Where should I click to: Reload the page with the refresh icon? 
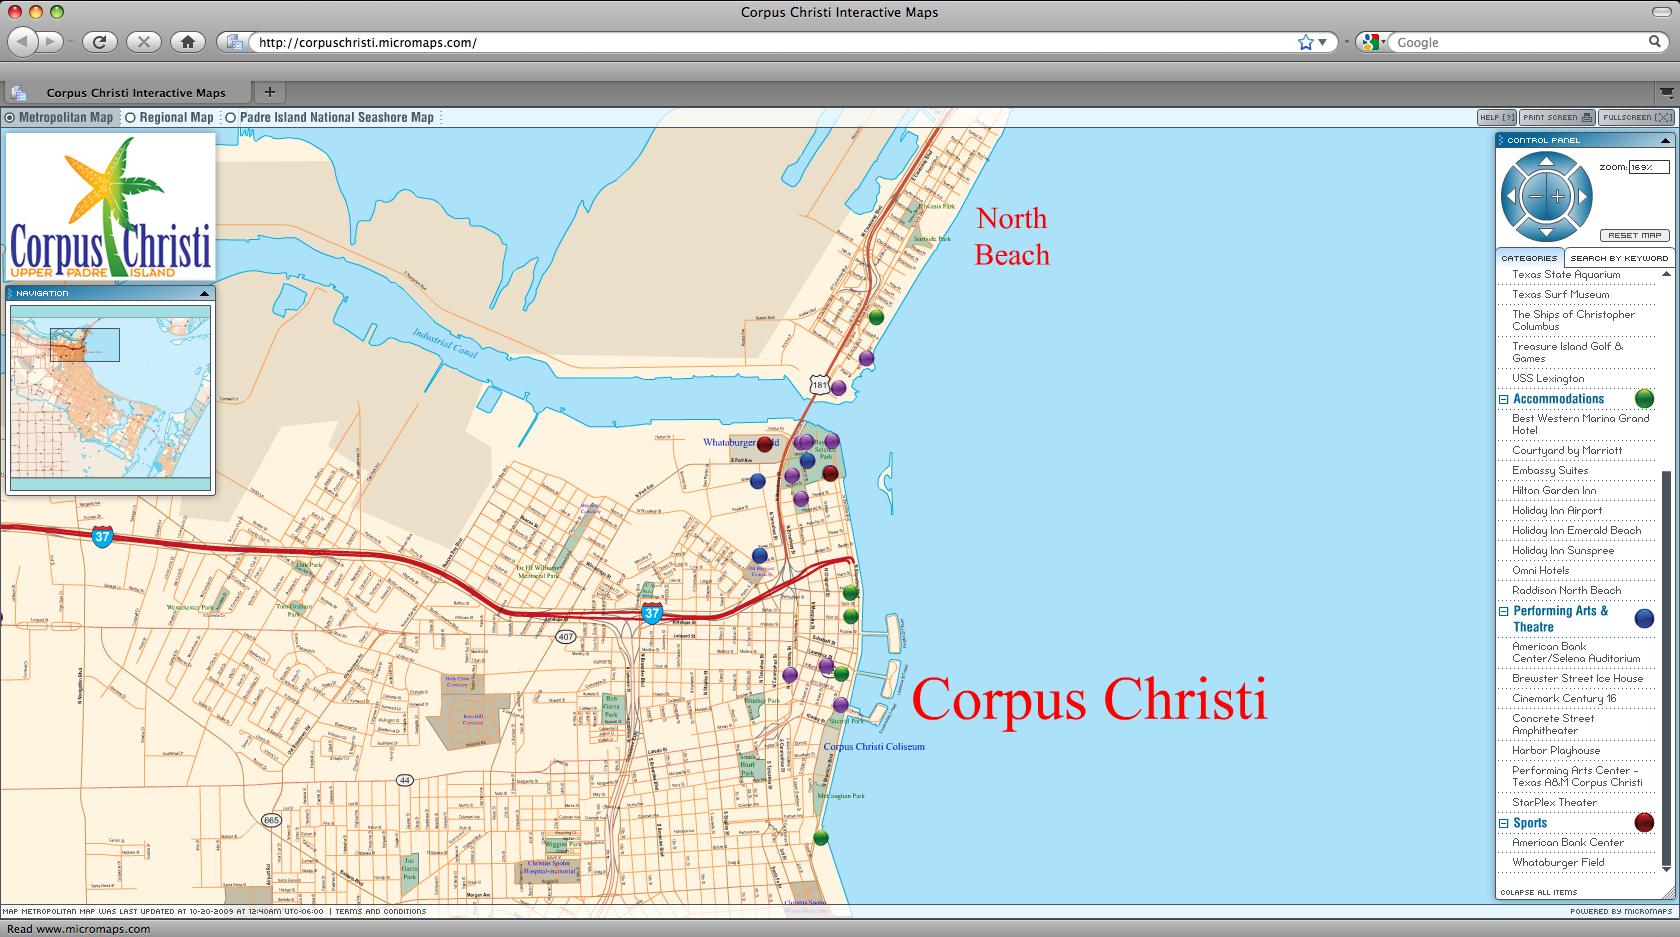[x=99, y=42]
